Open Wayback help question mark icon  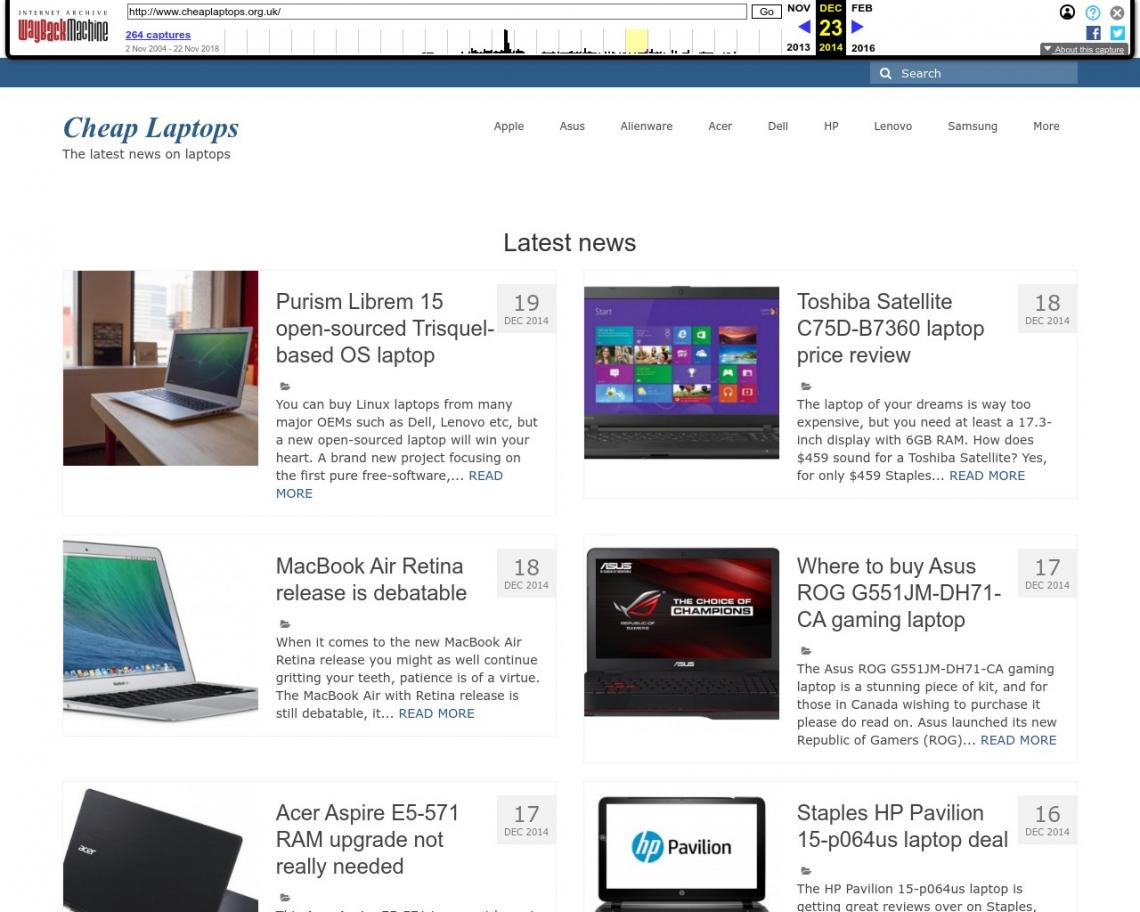coord(1093,12)
